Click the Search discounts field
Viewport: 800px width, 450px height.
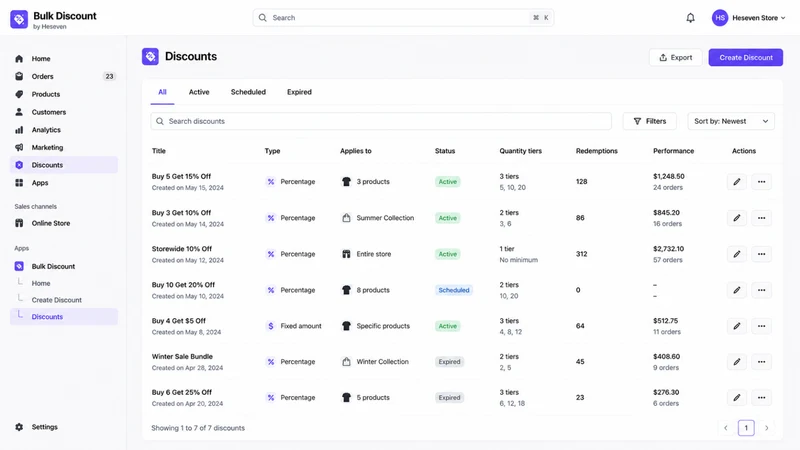(x=381, y=121)
